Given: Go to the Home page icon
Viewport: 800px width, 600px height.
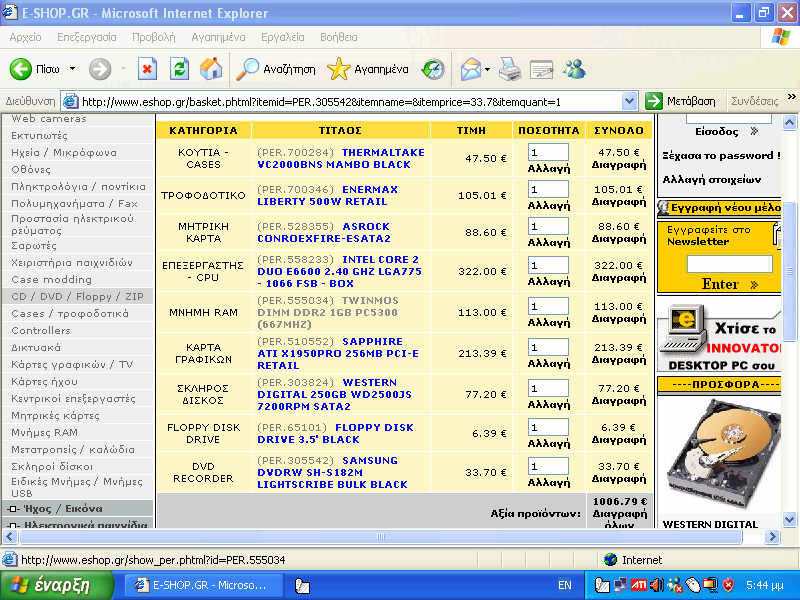Looking at the screenshot, I should click(x=211, y=69).
